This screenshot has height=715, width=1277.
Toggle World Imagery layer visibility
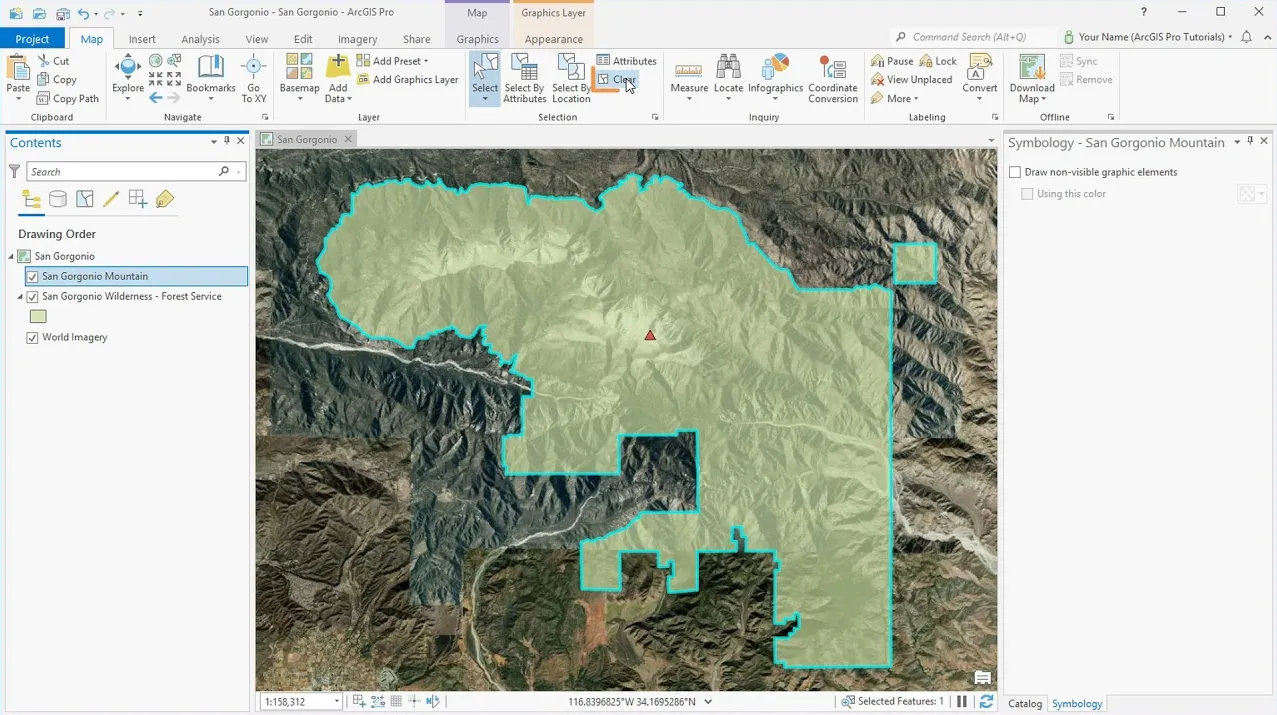[33, 338]
